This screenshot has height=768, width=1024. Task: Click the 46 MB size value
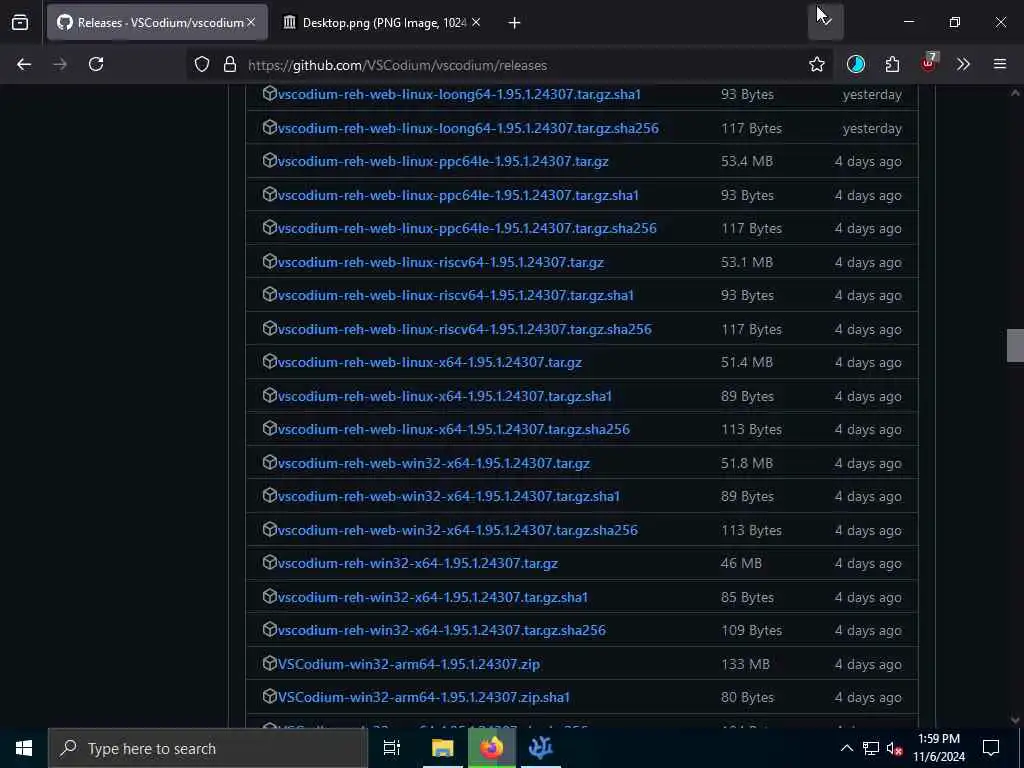click(x=741, y=563)
